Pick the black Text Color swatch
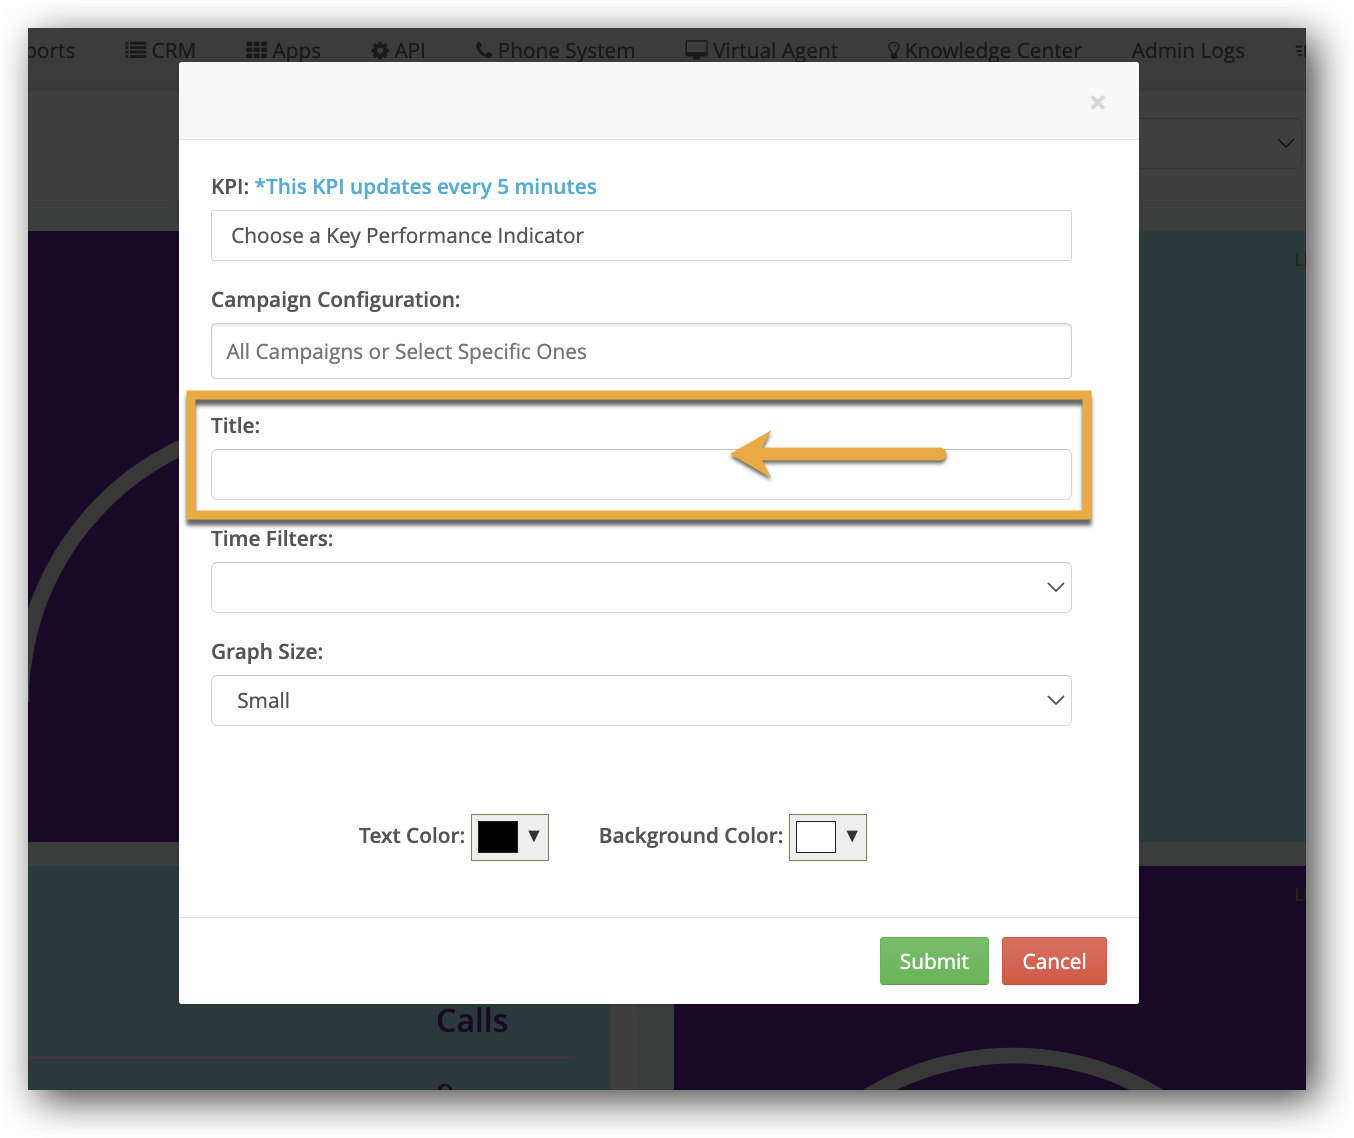Image resolution: width=1354 pixels, height=1138 pixels. pos(497,837)
